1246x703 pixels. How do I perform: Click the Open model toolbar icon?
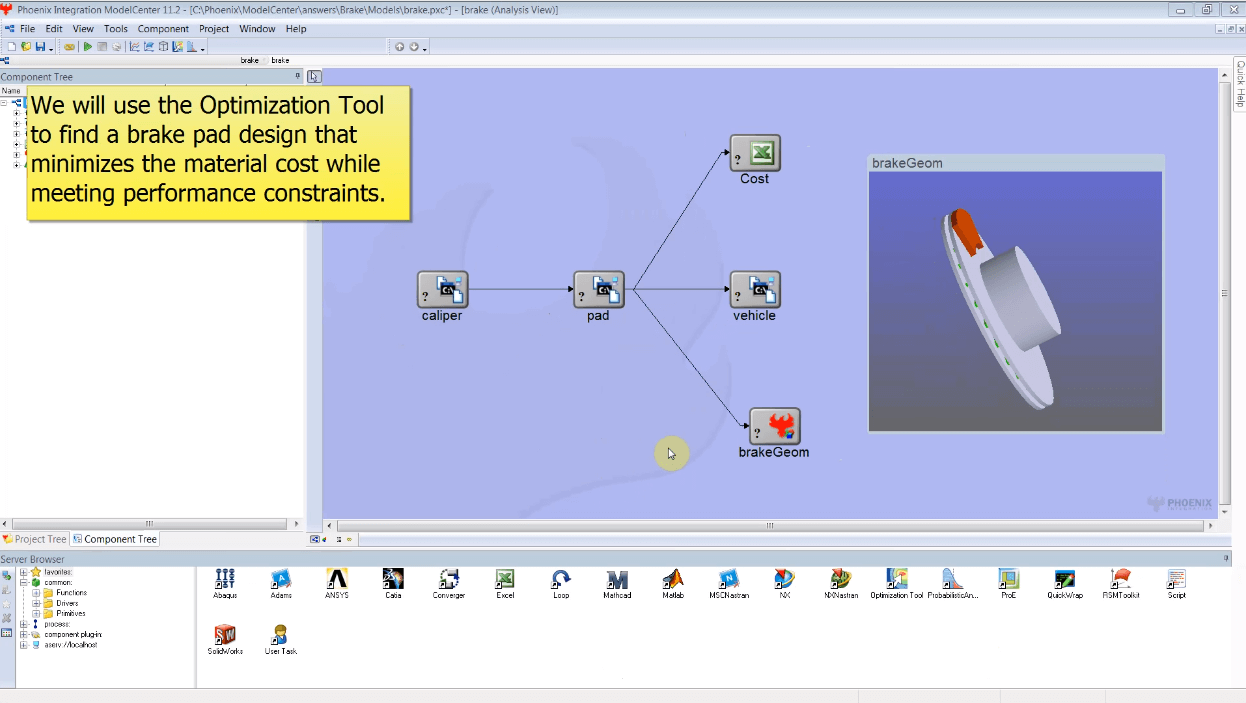point(24,47)
